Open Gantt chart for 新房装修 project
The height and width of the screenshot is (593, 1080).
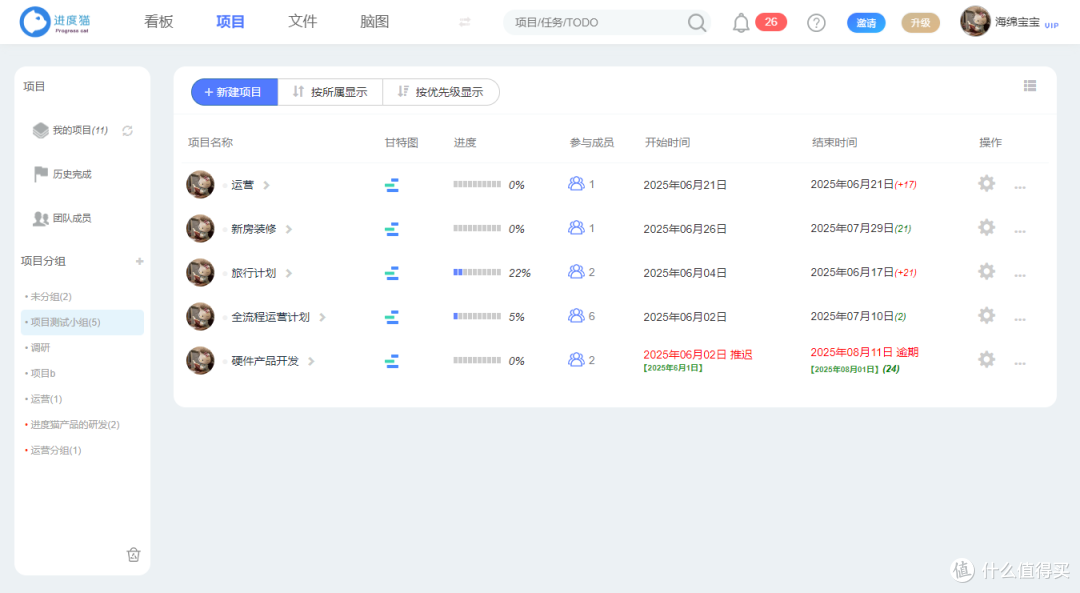(391, 229)
